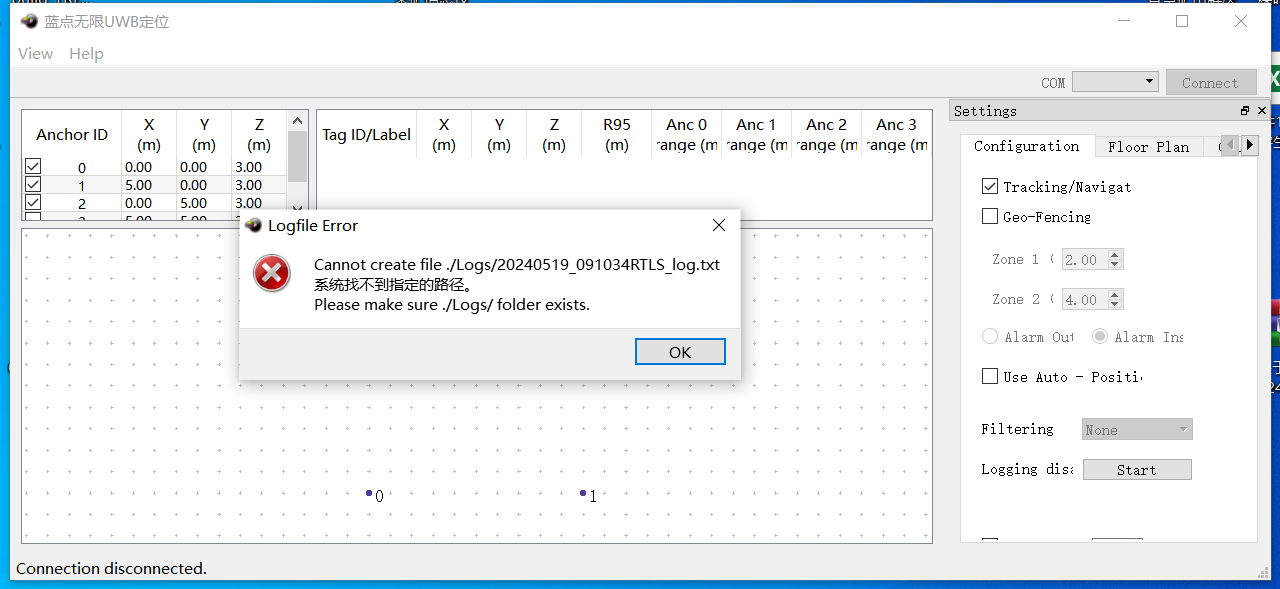Maximize the UWB application window
The width and height of the screenshot is (1280, 589).
[x=1182, y=21]
